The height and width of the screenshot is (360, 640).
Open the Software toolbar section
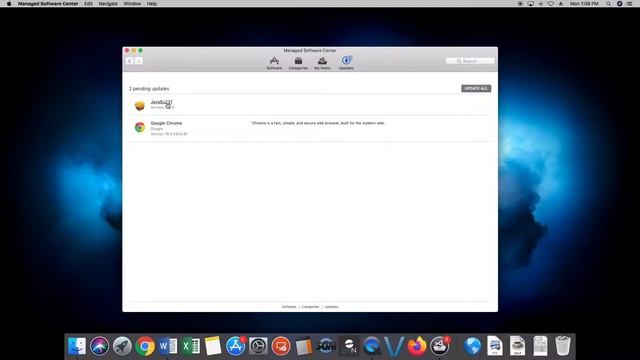point(274,63)
